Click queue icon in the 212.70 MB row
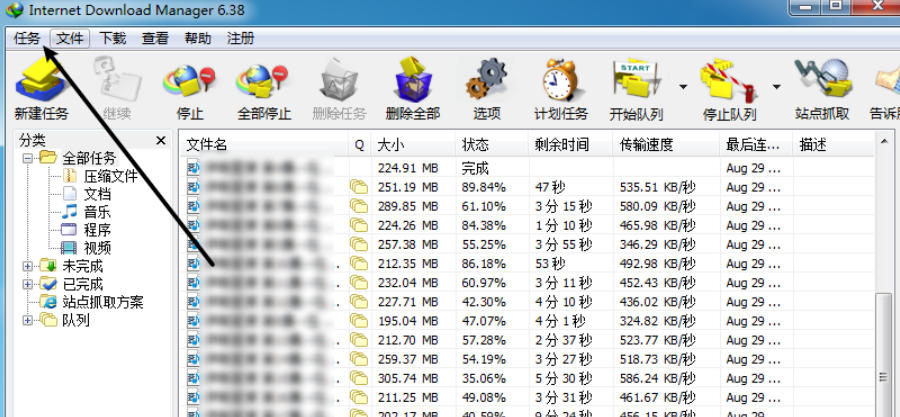Image resolution: width=900 pixels, height=417 pixels. 359,340
